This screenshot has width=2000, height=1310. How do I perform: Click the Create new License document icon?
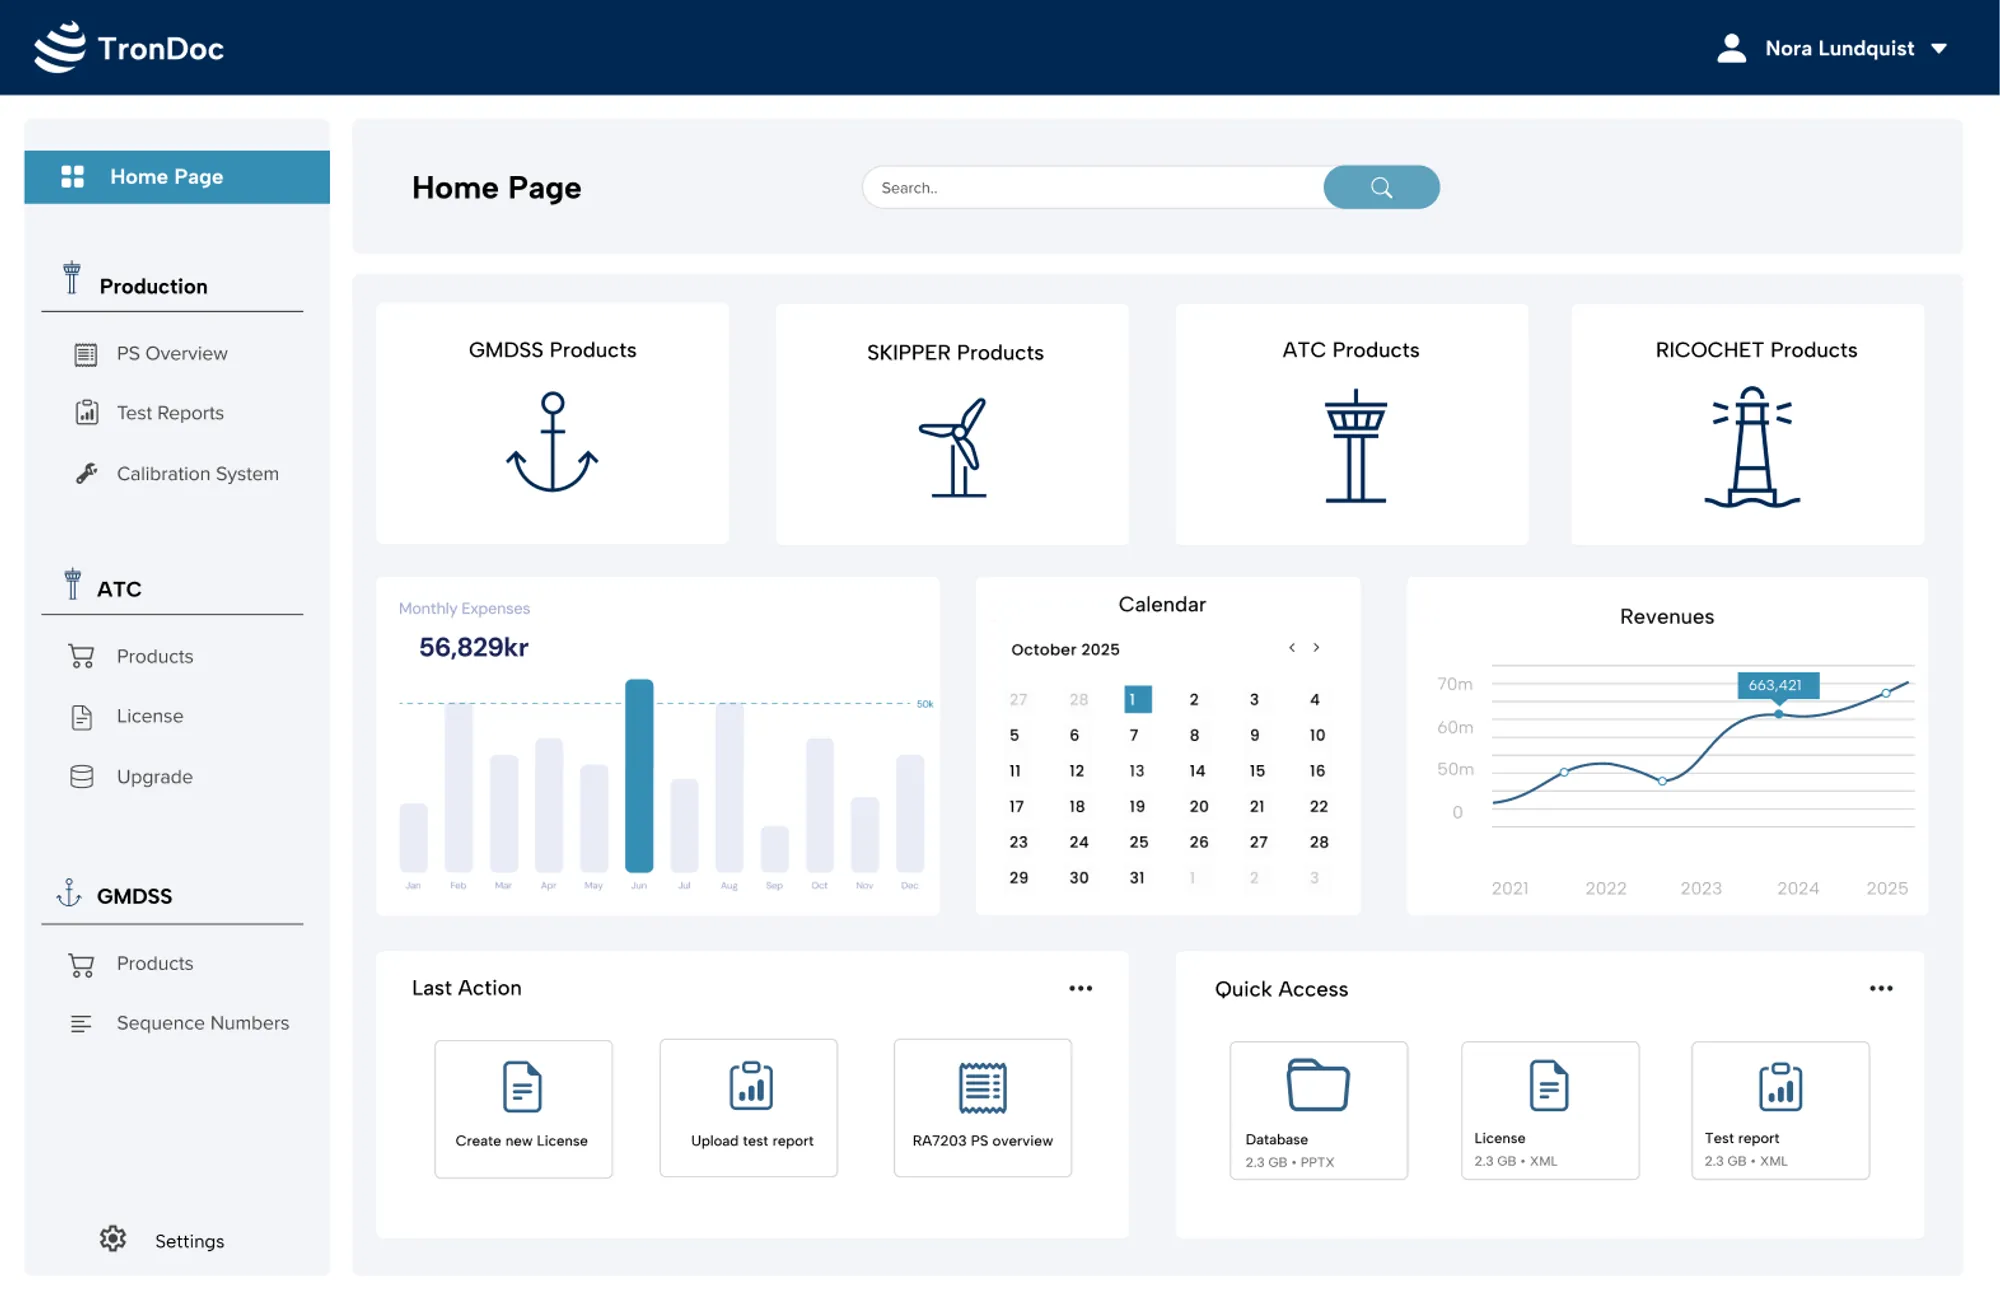pos(522,1087)
